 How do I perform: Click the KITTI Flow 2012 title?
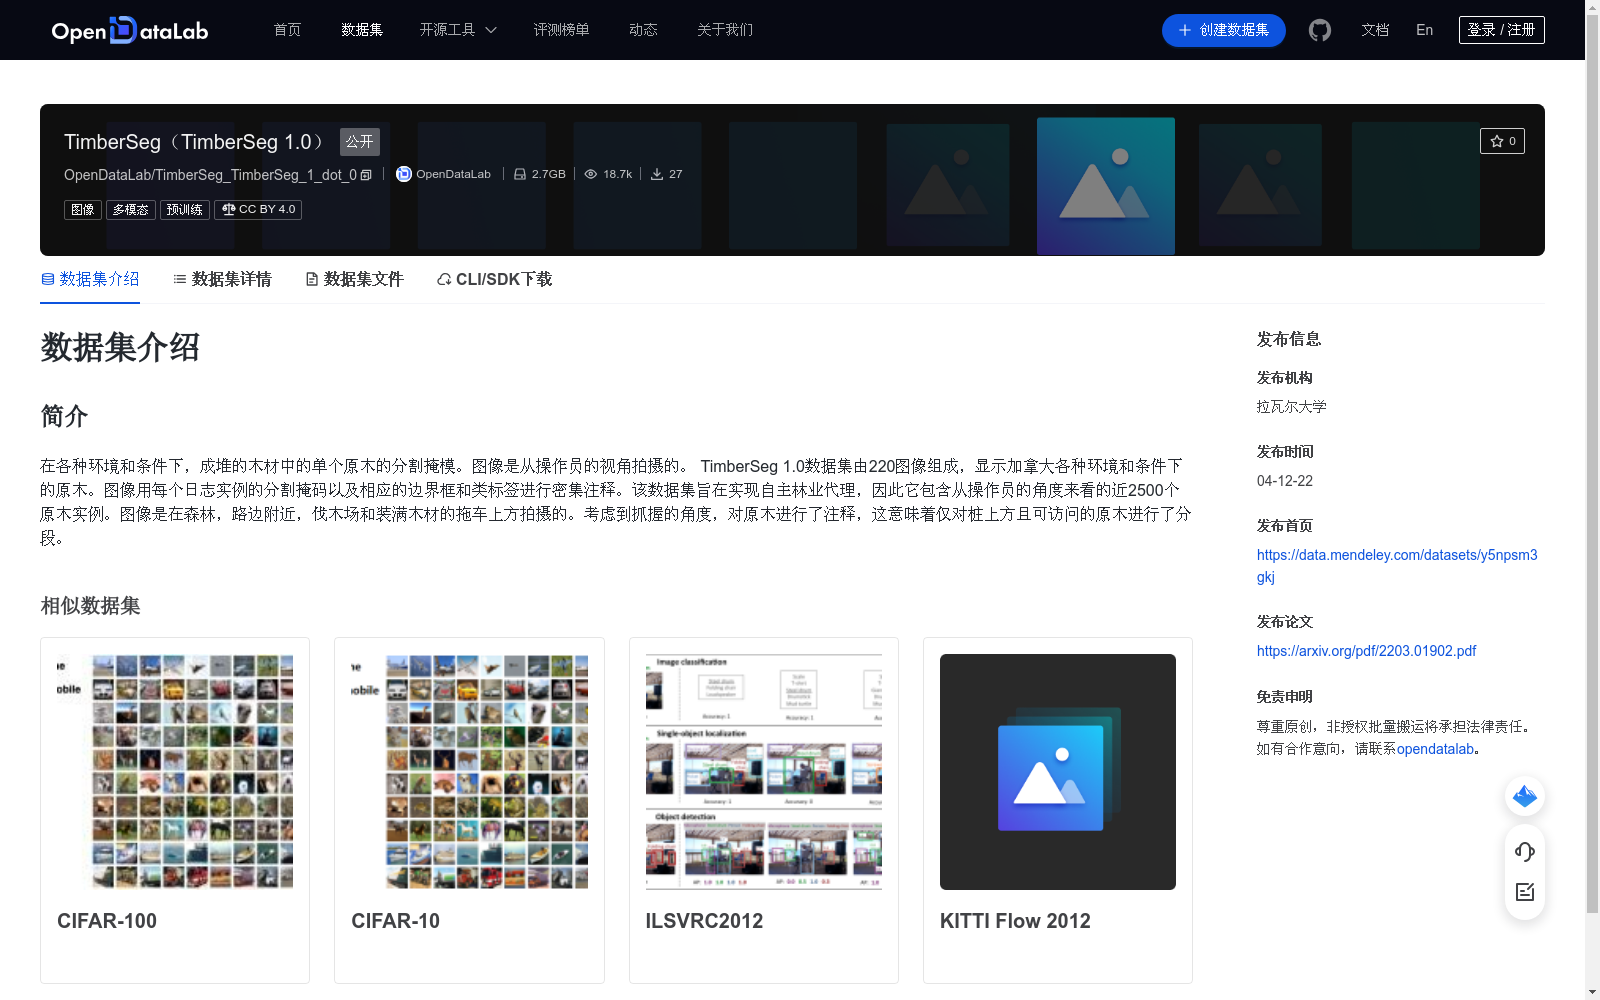point(1015,921)
